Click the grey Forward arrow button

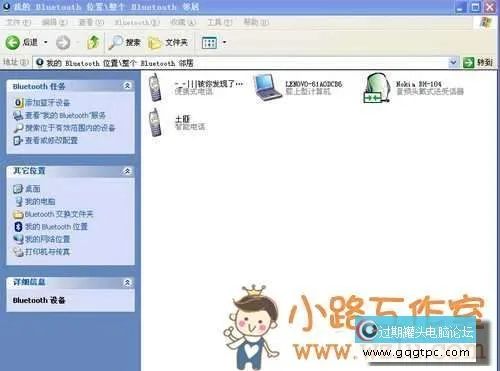click(63, 43)
